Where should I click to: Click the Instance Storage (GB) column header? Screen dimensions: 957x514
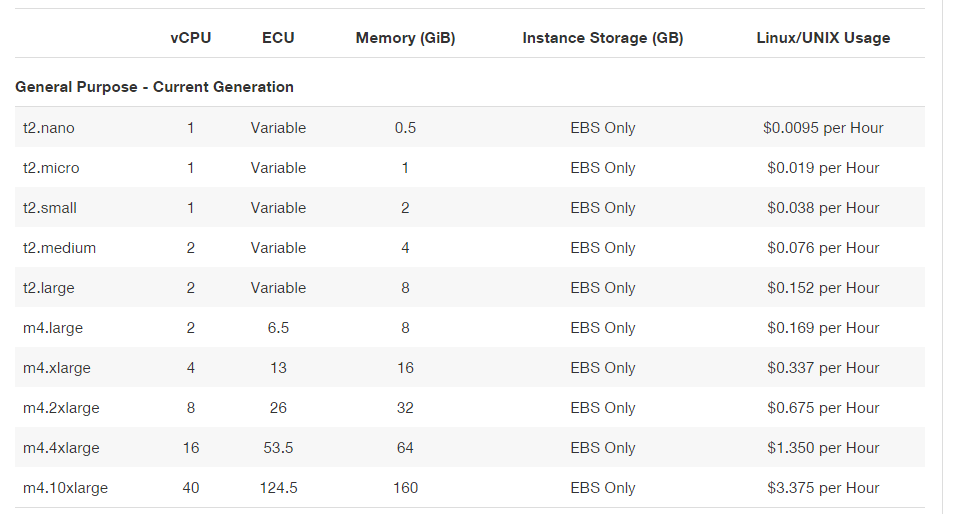tap(603, 38)
